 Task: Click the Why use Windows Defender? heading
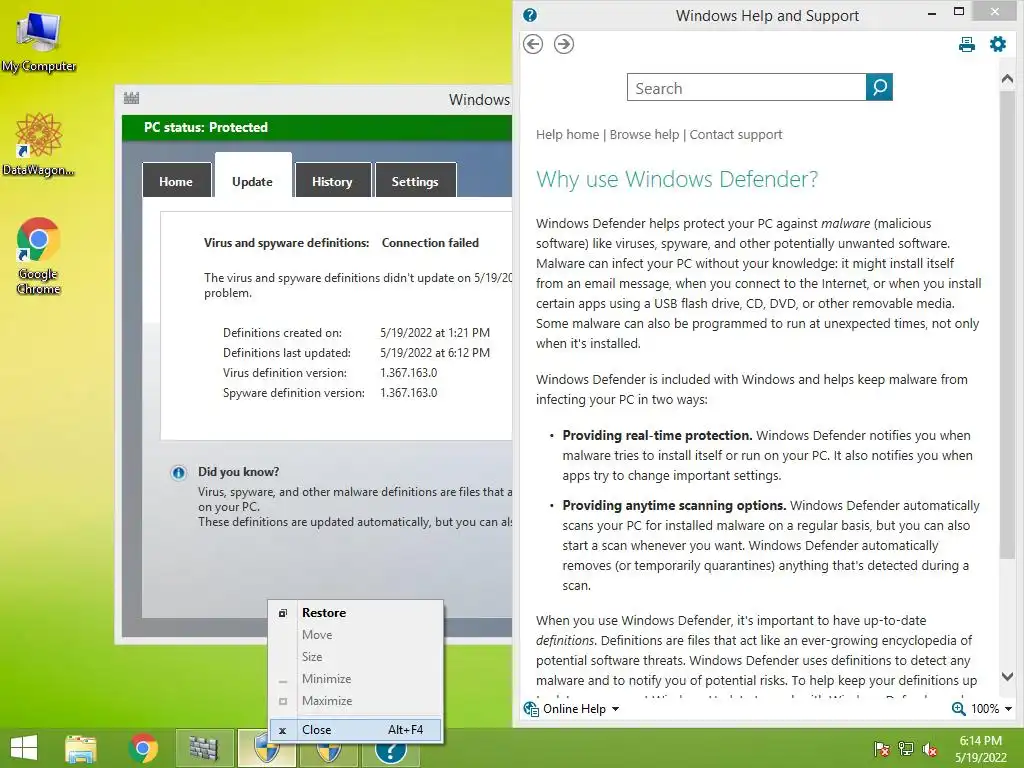click(677, 179)
